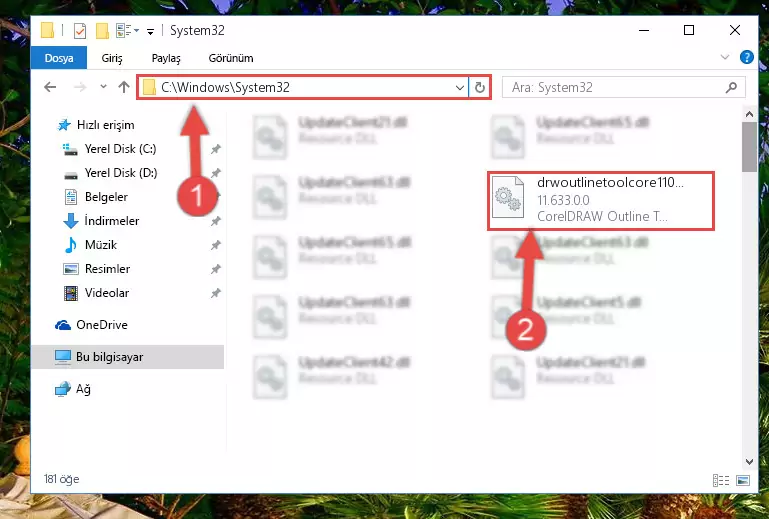Open the blue Help icon
Viewport: 769px width, 519px height.
(746, 57)
